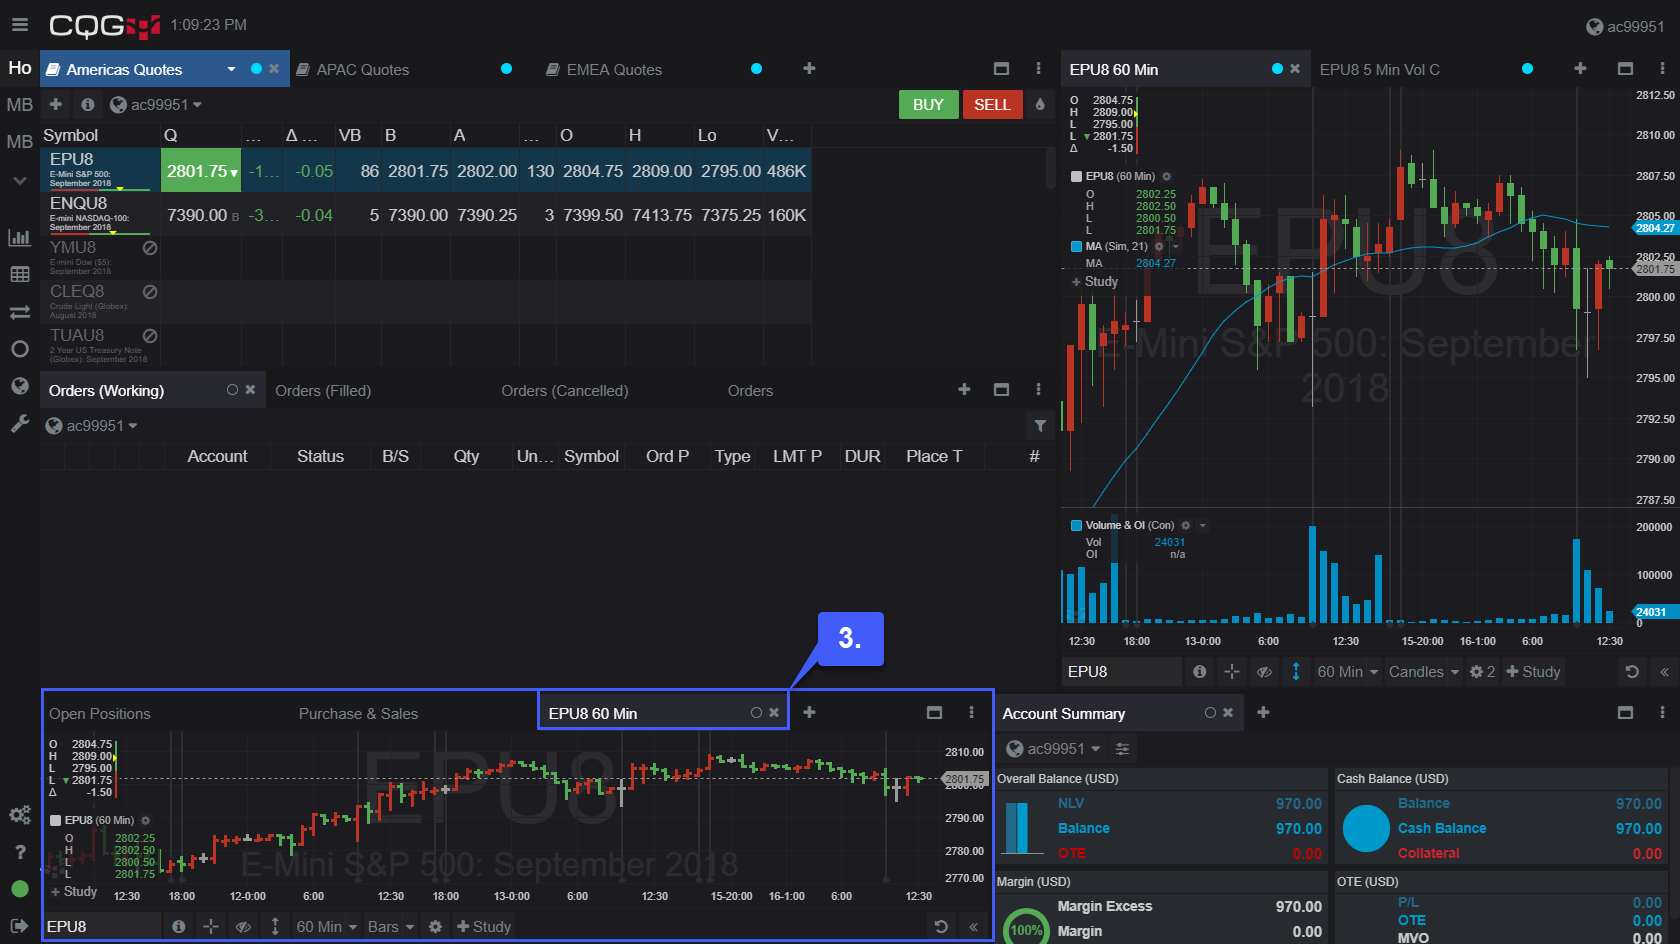Screen dimensions: 1680x944
Task: Click the sidebar logout icon
Action: click(19, 926)
